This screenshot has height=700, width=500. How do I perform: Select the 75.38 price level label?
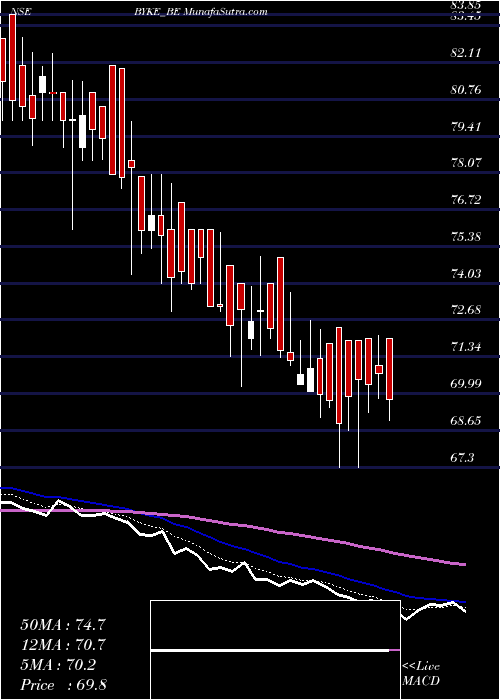pos(466,237)
